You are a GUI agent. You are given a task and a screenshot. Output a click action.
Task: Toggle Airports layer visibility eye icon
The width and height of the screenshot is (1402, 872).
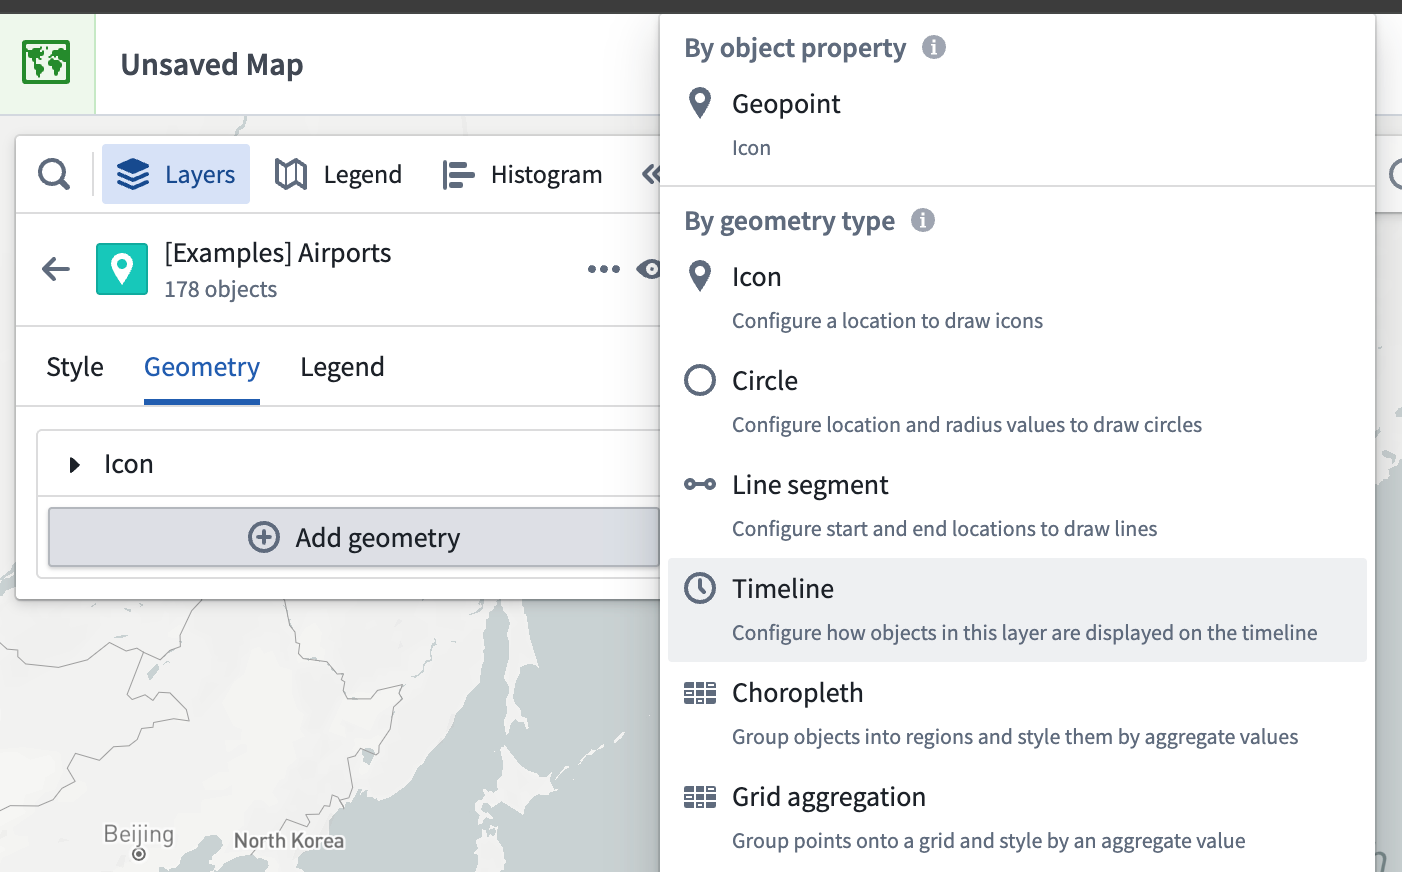[x=650, y=269]
